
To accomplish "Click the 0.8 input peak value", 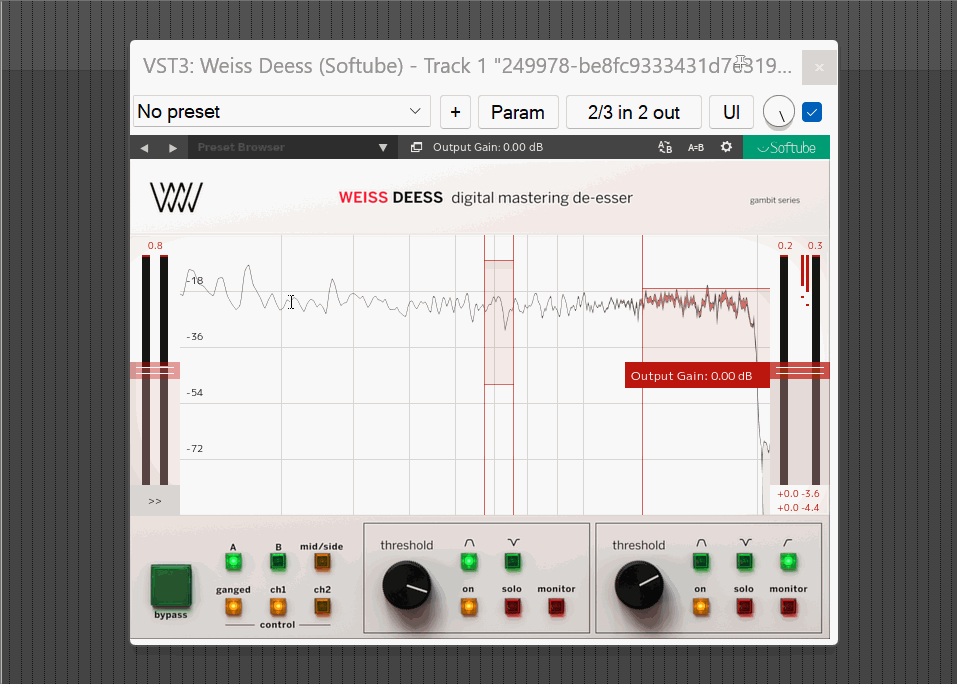I will point(155,245).
